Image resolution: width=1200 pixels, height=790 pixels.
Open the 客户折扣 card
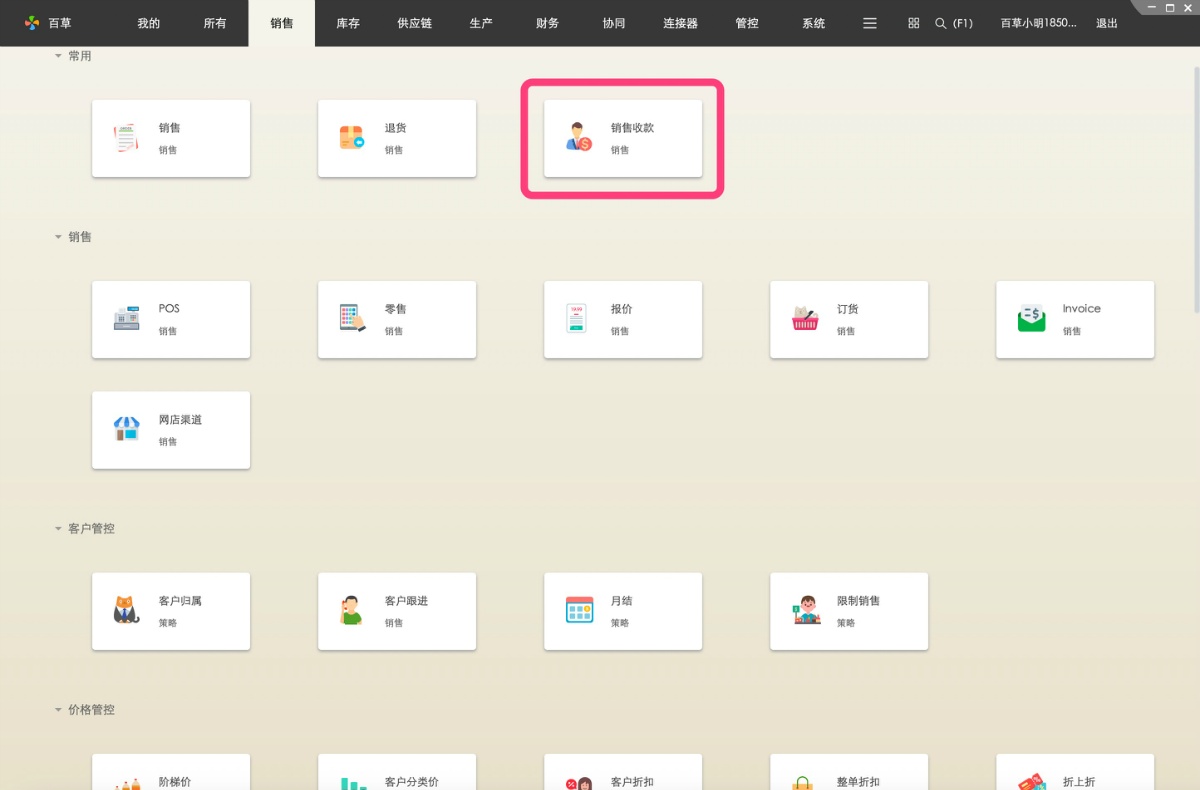pyautogui.click(x=623, y=772)
